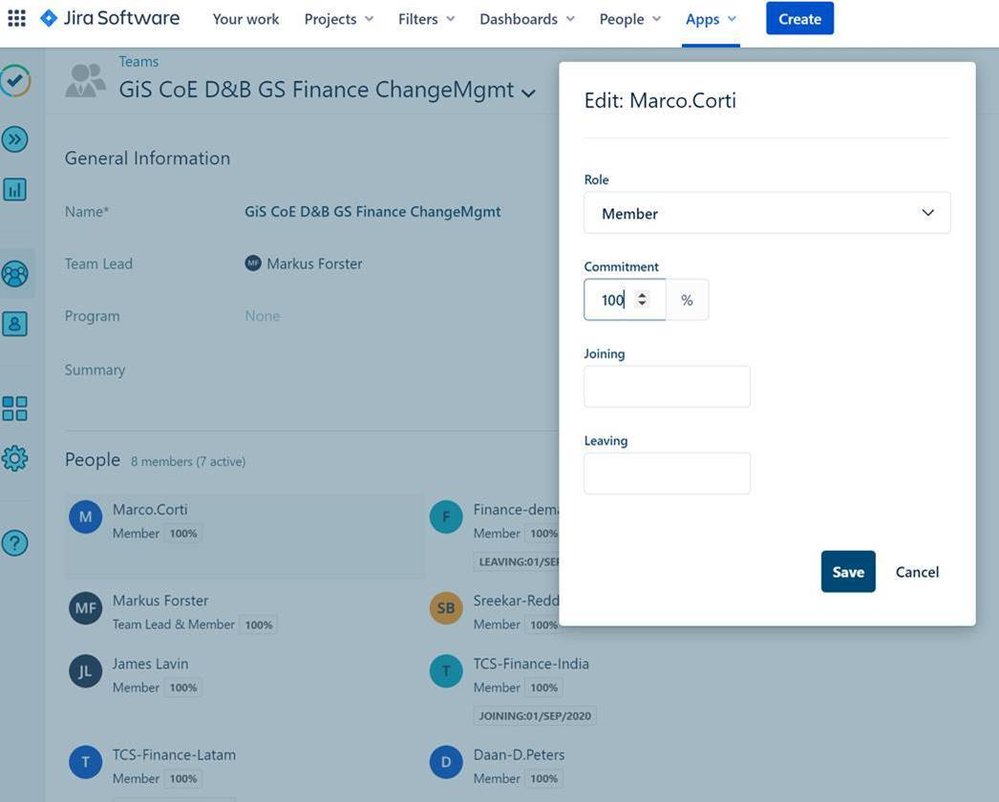Click the team name value link
This screenshot has height=802, width=999.
point(373,211)
